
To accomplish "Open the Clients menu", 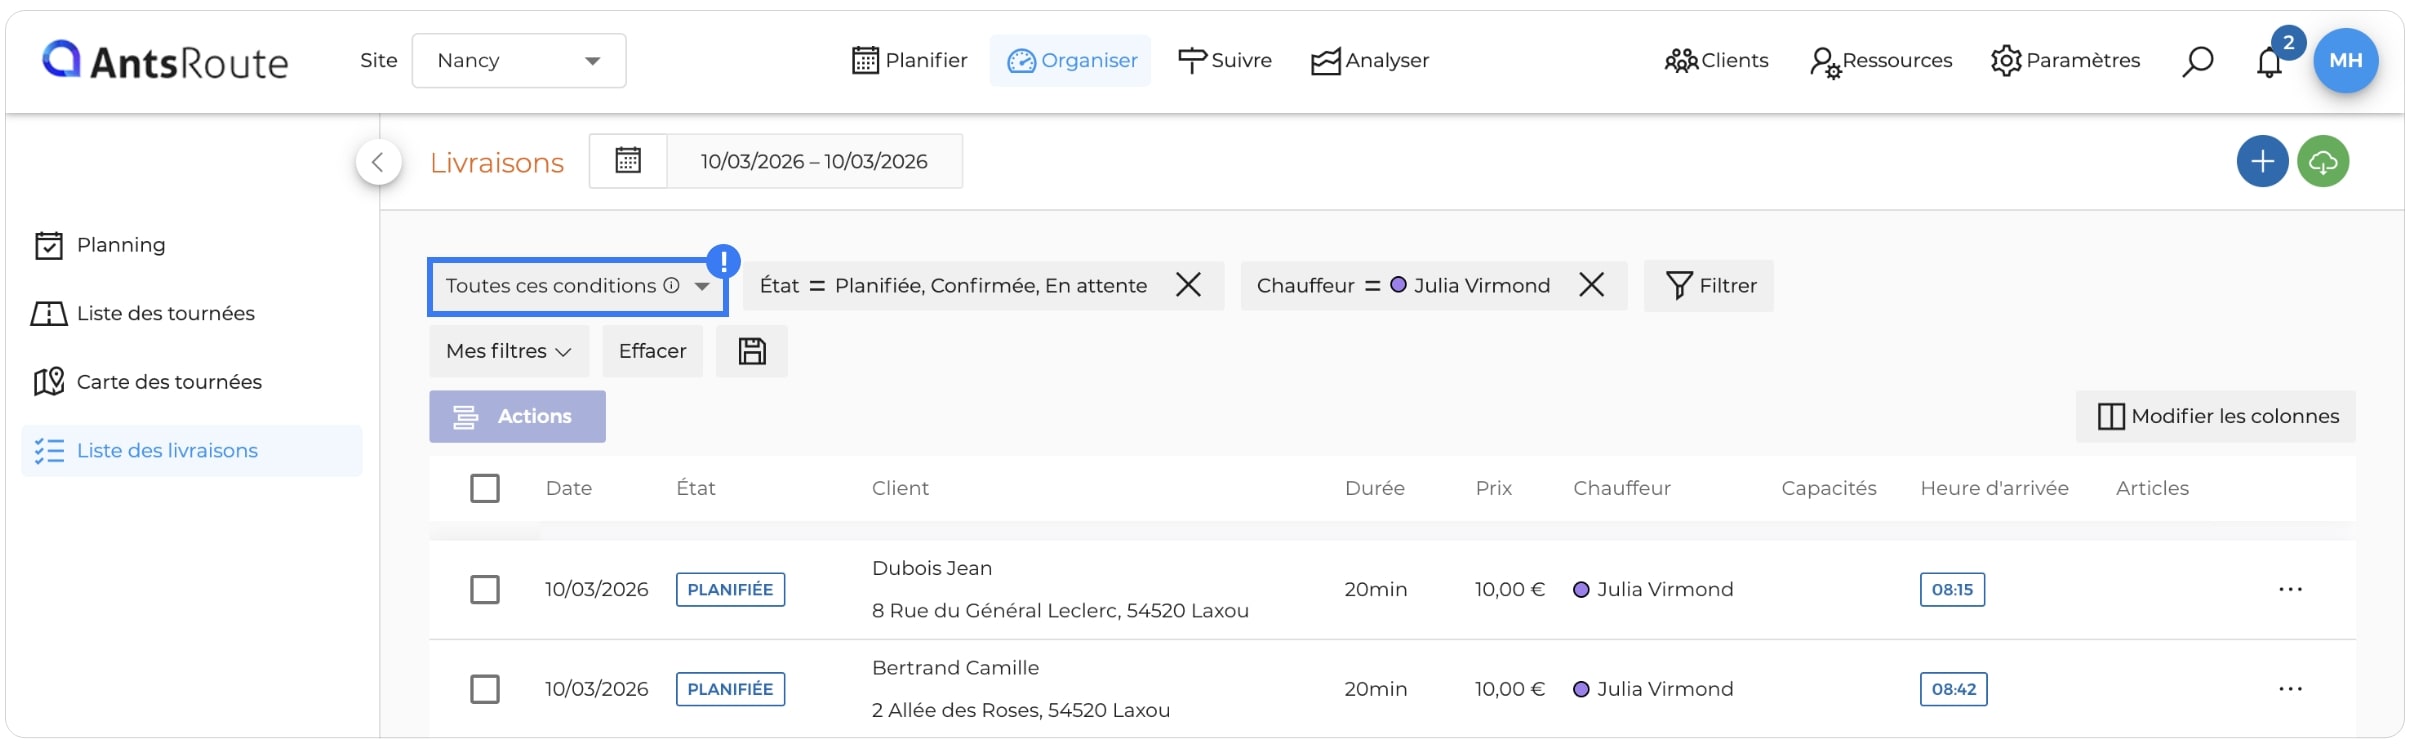I will click(1716, 61).
